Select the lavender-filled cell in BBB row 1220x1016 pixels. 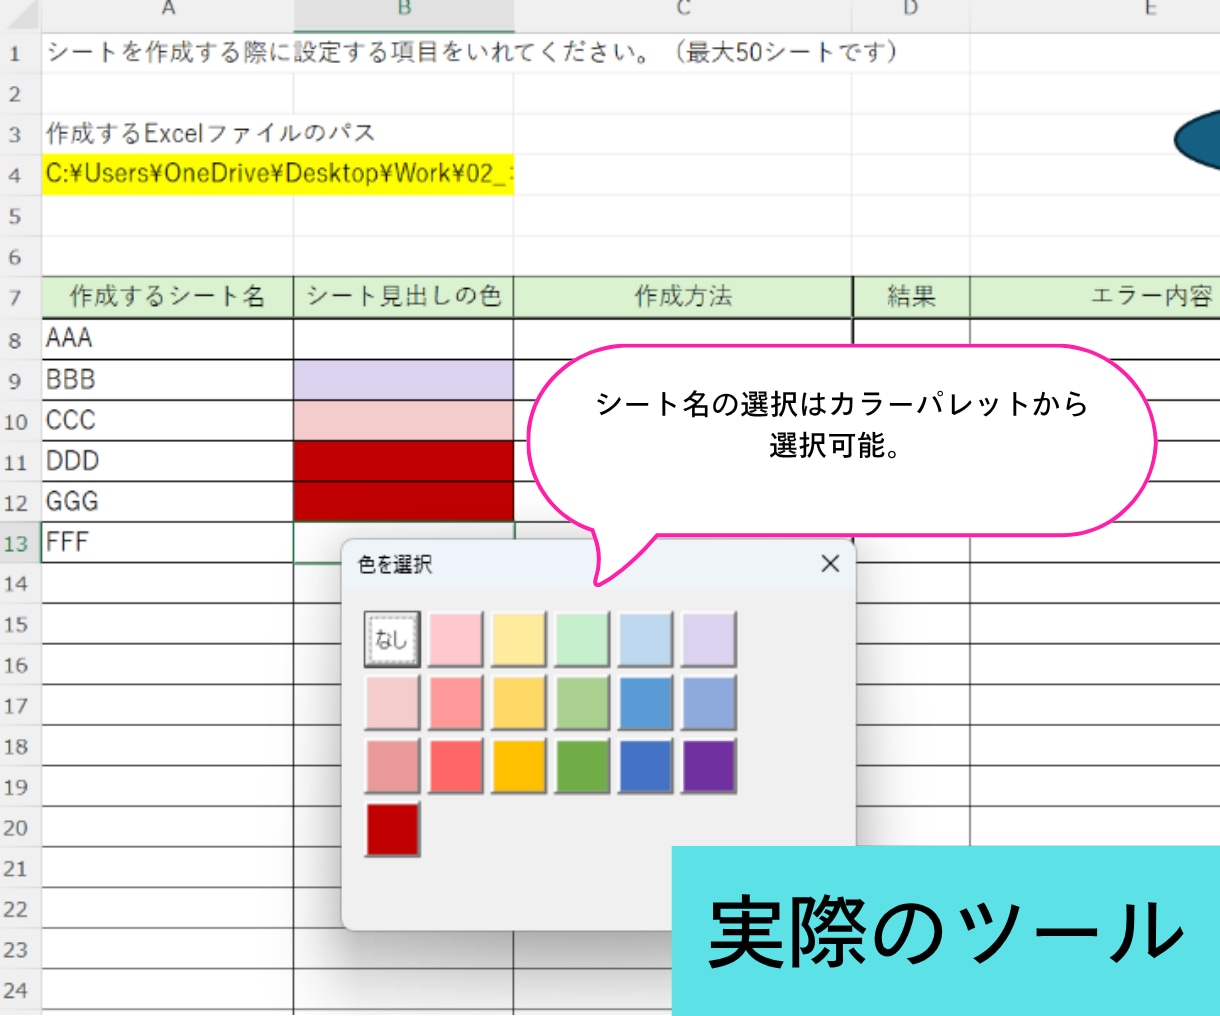(404, 380)
